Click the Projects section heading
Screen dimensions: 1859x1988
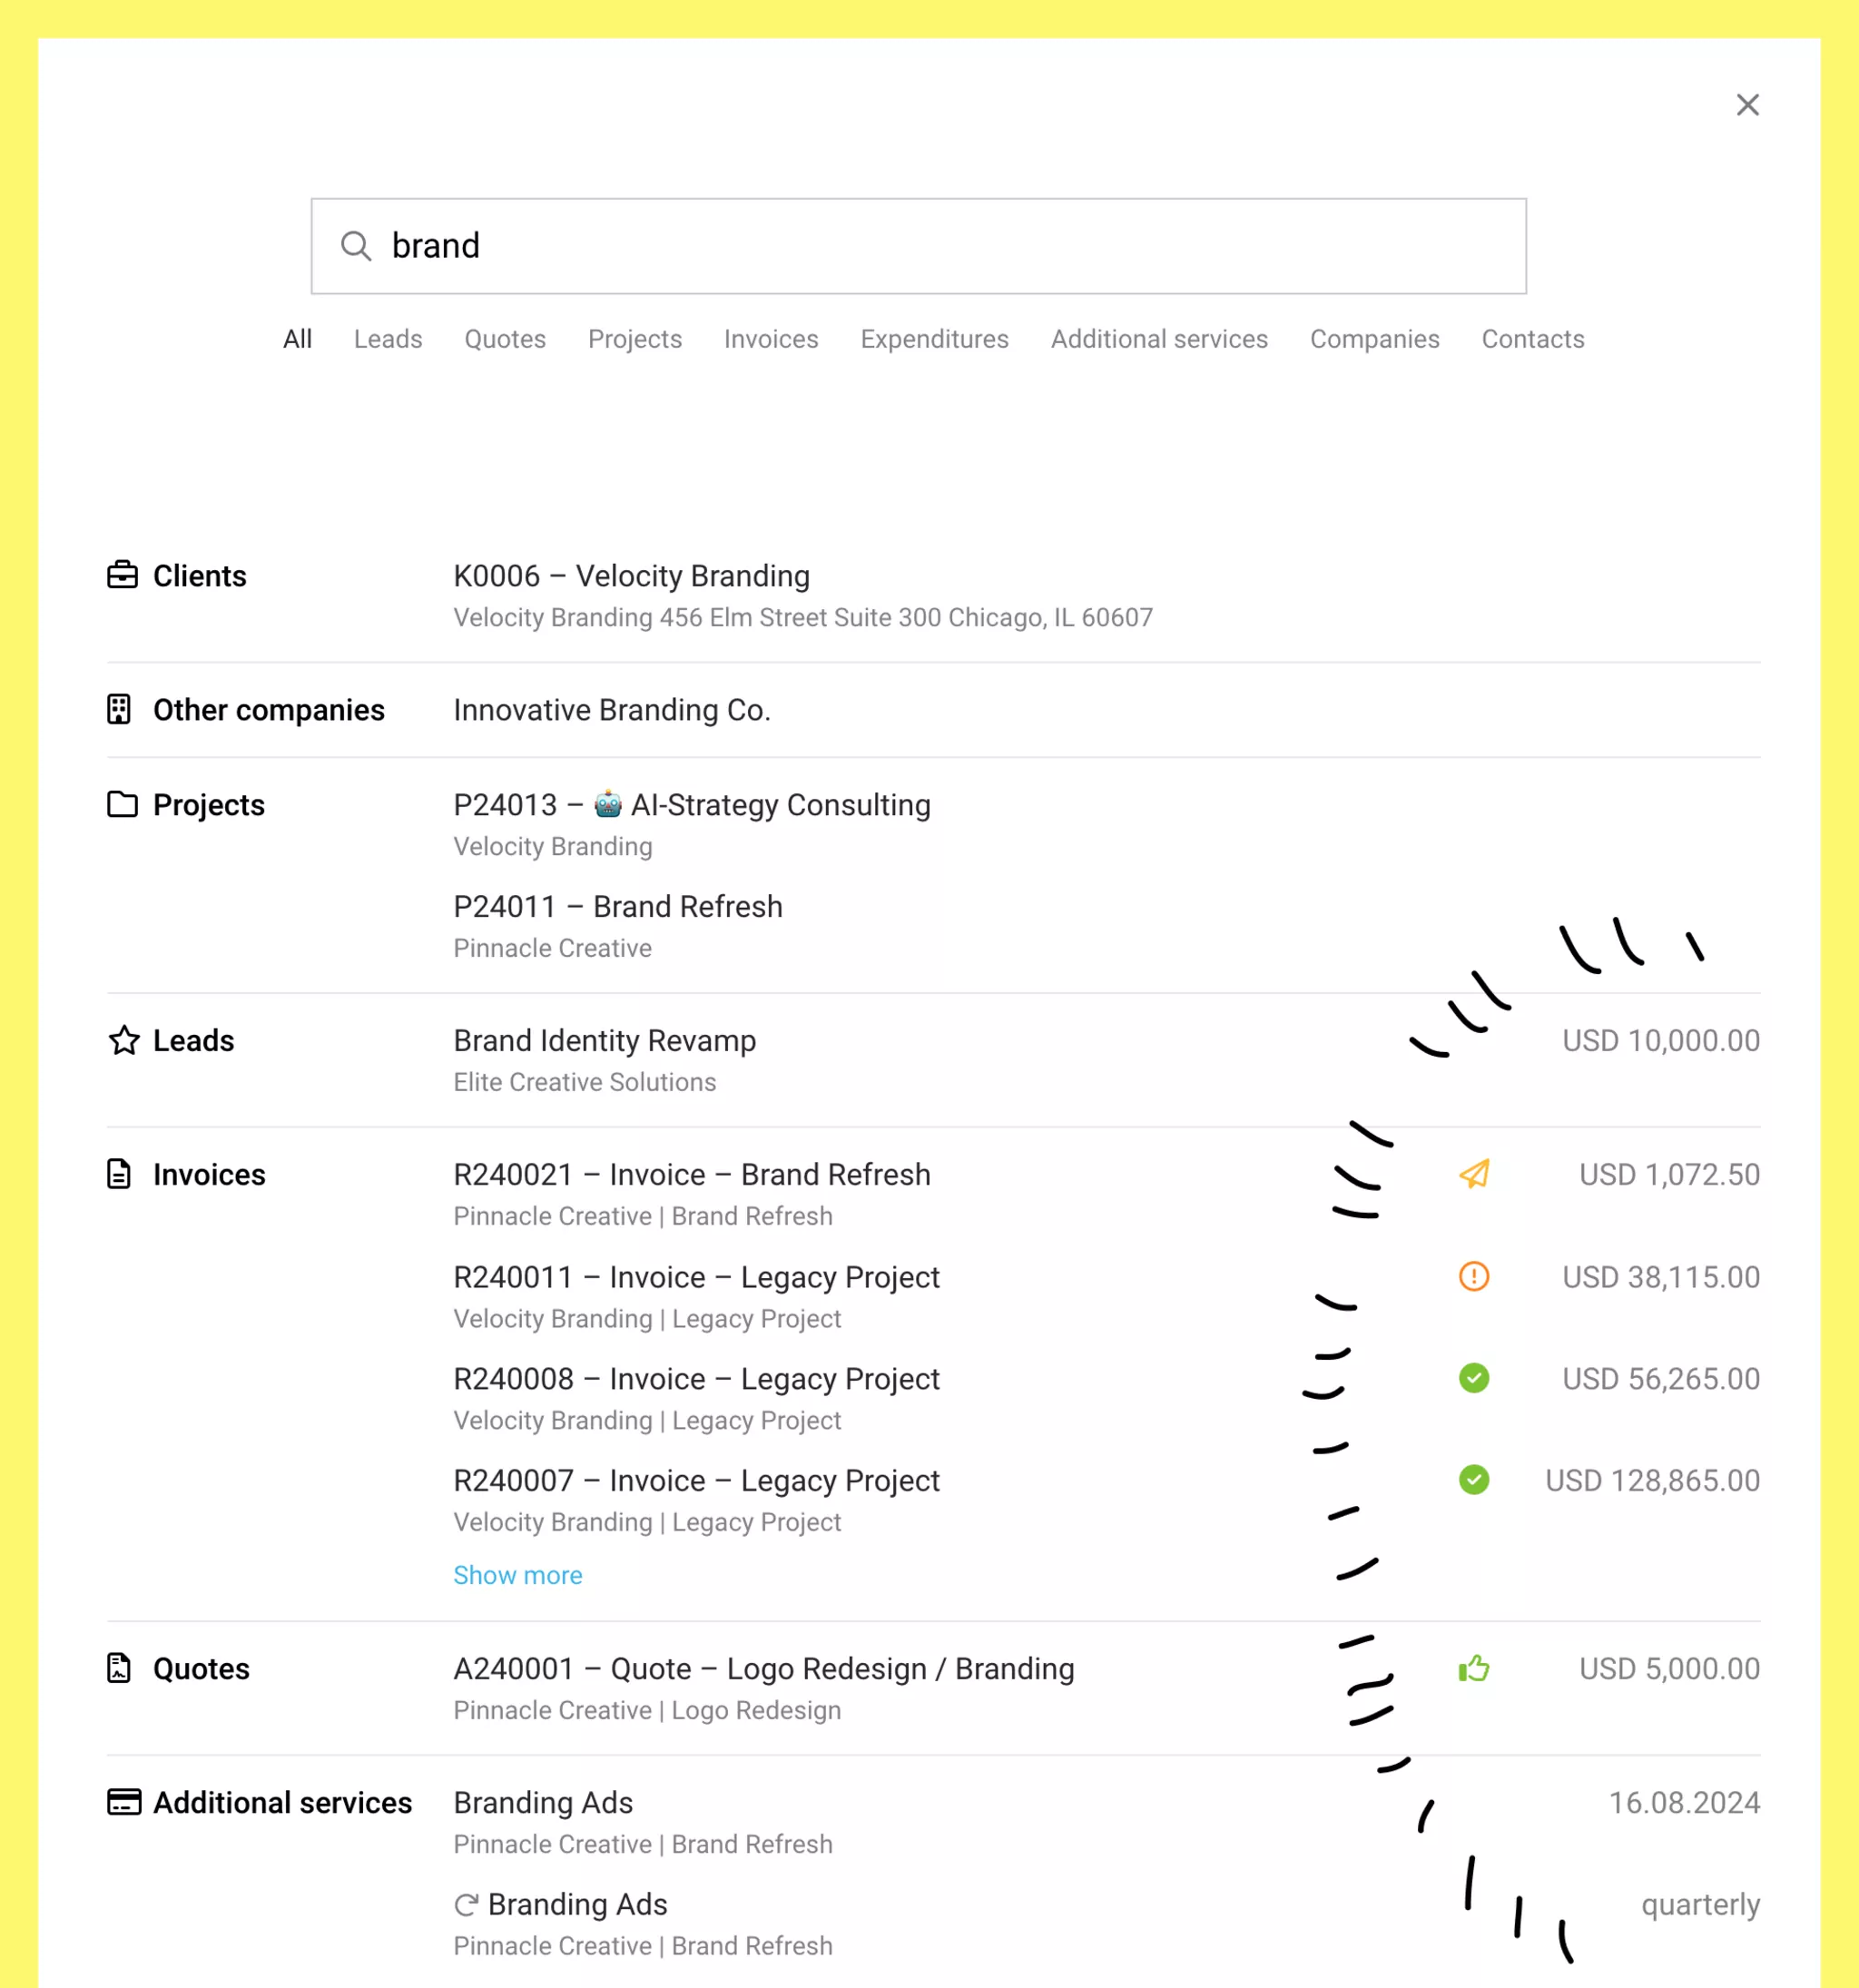coord(208,805)
